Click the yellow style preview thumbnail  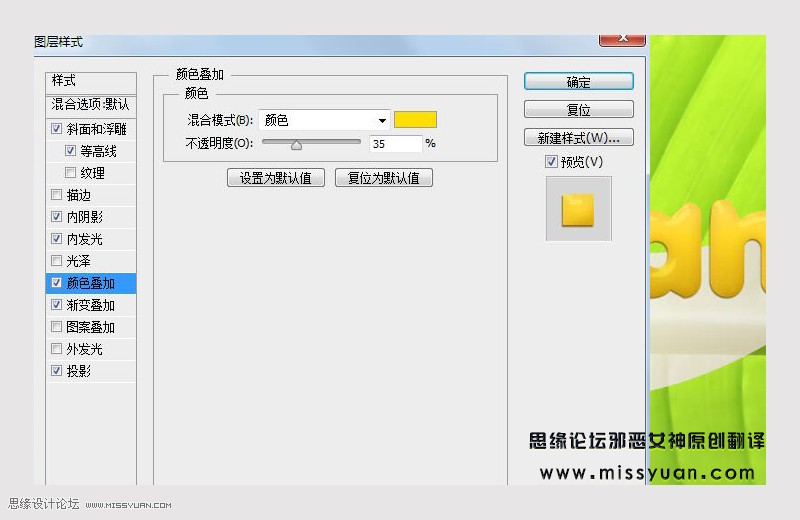point(578,209)
